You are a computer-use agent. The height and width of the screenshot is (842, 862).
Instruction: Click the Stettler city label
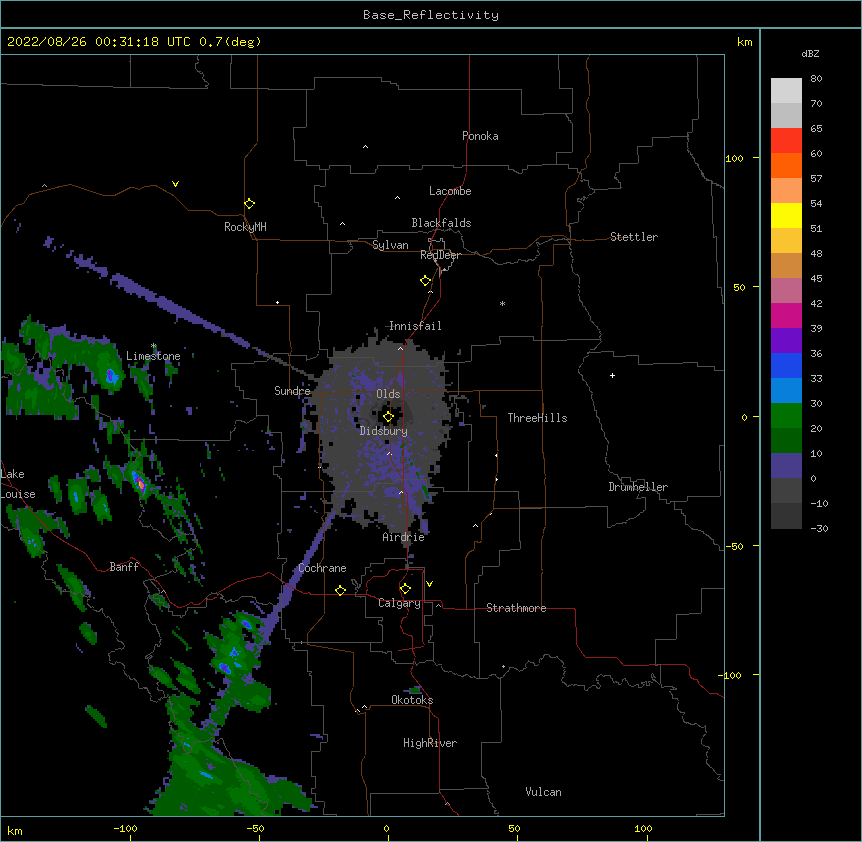click(x=634, y=237)
